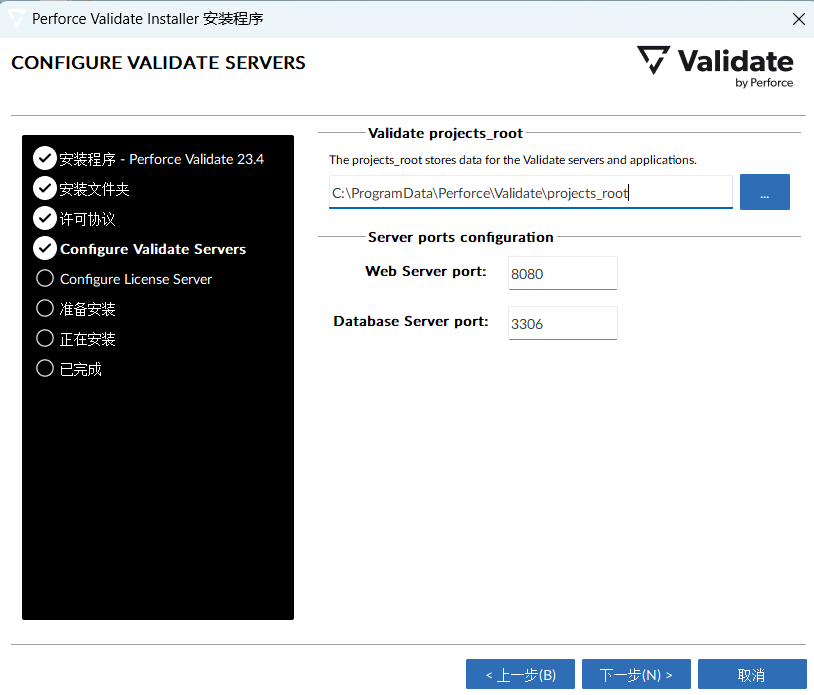Screen dimensions: 814x695
Task: Close the installer window
Action: tap(798, 19)
